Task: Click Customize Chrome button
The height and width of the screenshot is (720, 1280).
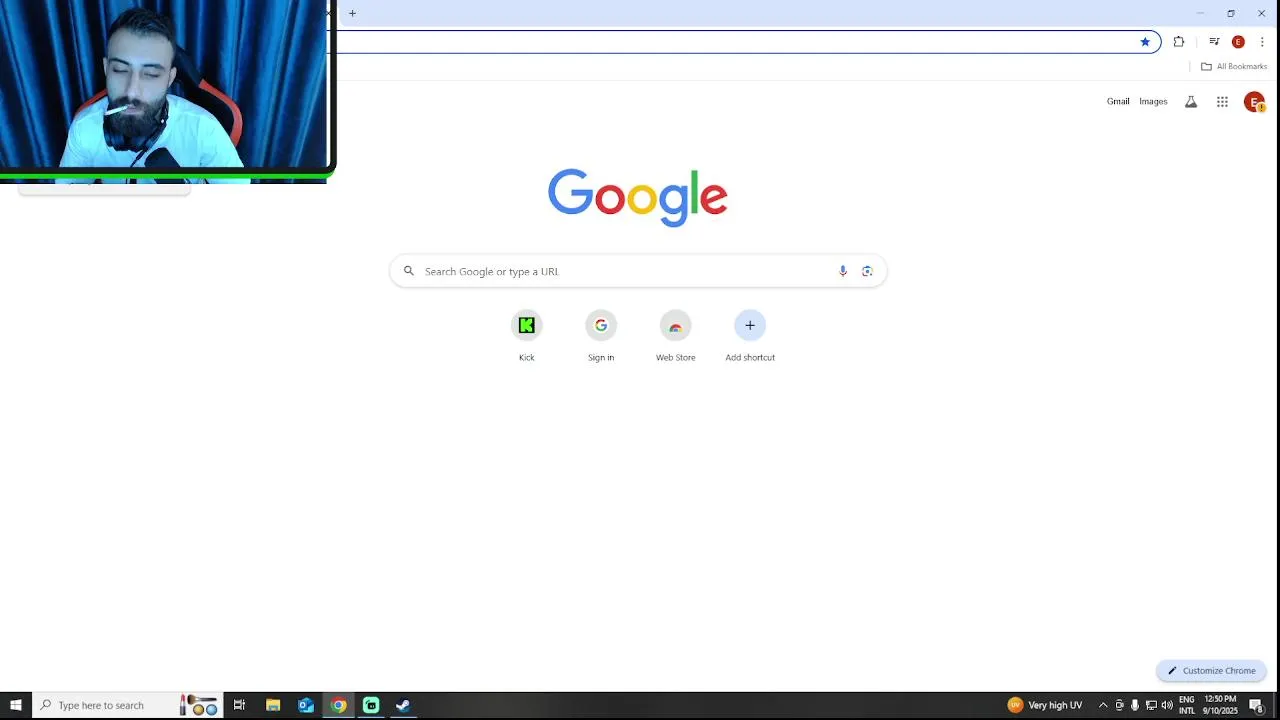Action: pyautogui.click(x=1211, y=671)
